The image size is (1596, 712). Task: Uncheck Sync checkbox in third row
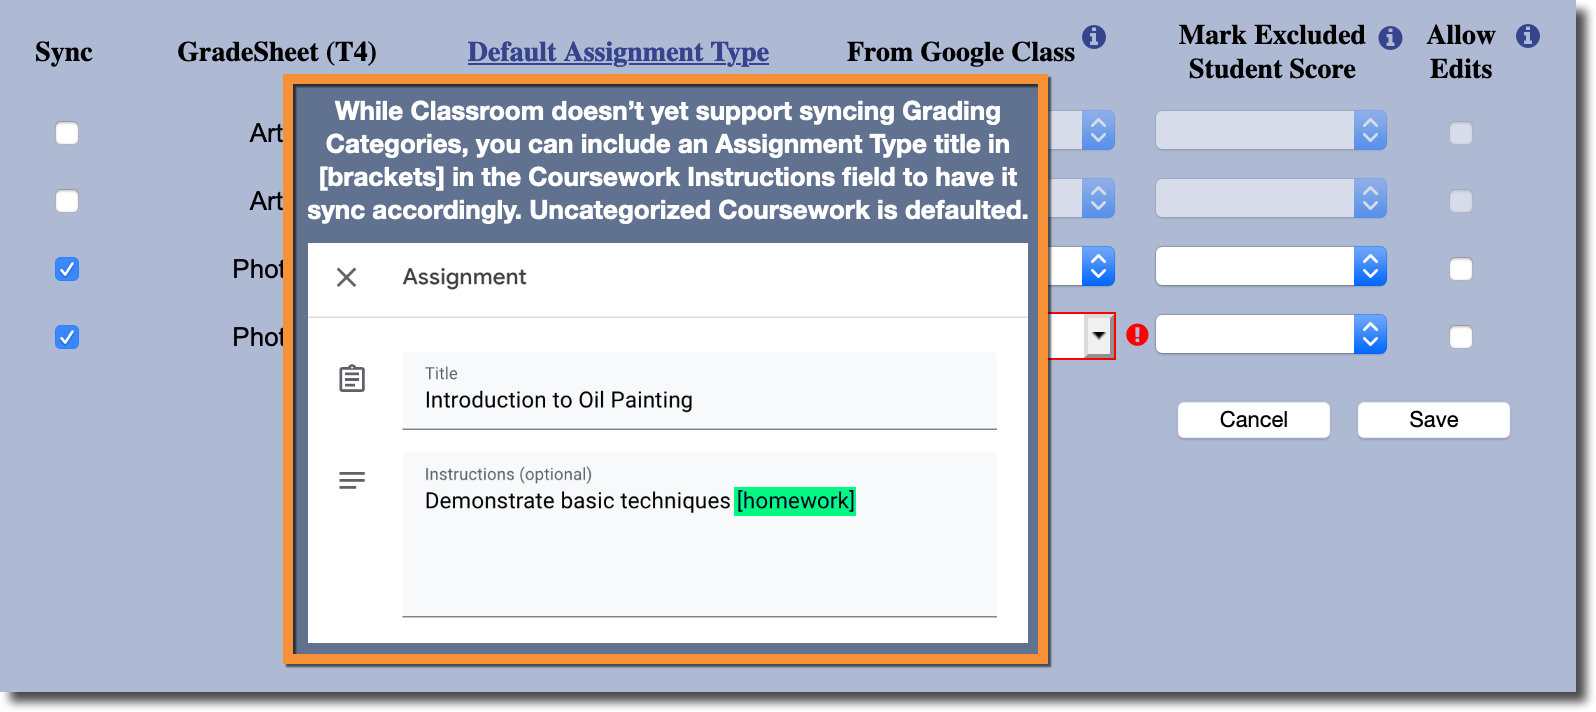click(67, 269)
